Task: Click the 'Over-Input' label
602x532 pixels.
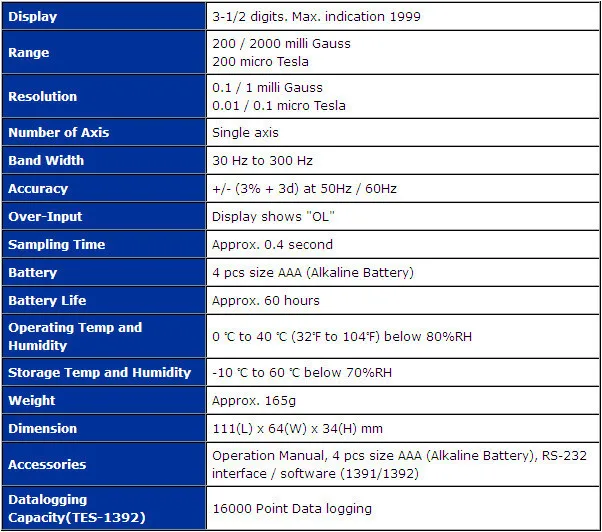Action: tap(45, 216)
